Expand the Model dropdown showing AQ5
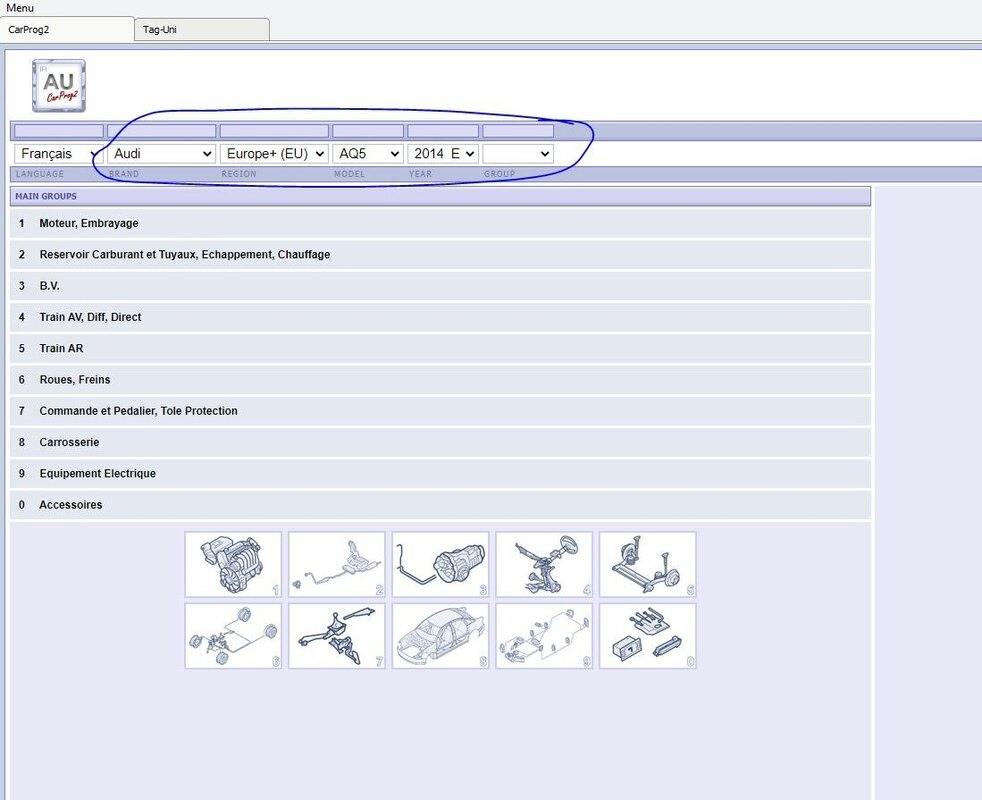The height and width of the screenshot is (800, 982). pos(367,154)
